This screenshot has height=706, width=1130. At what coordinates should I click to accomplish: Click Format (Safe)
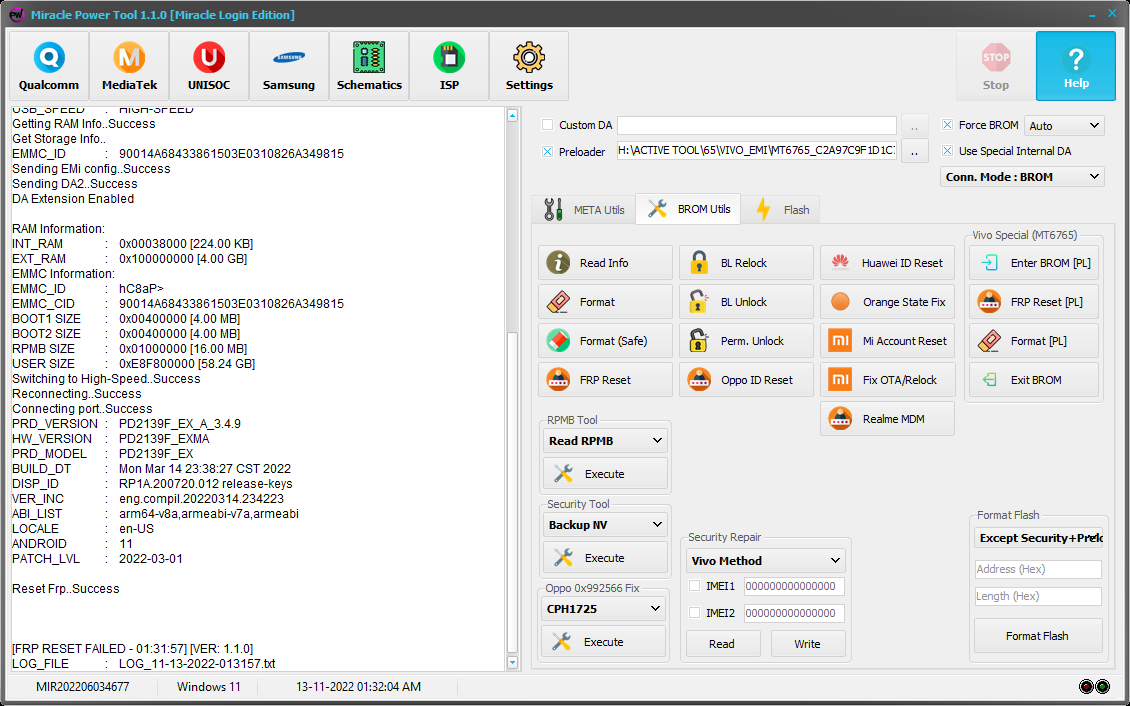[x=605, y=341]
